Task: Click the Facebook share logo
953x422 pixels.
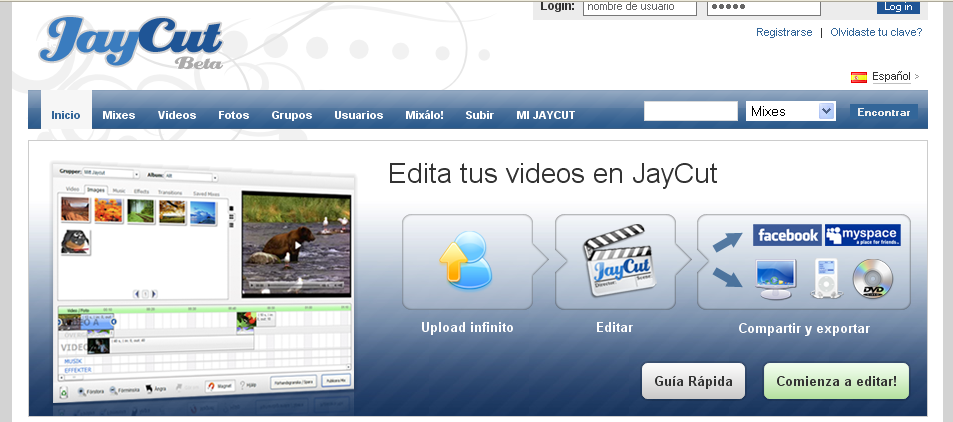Action: coord(787,235)
